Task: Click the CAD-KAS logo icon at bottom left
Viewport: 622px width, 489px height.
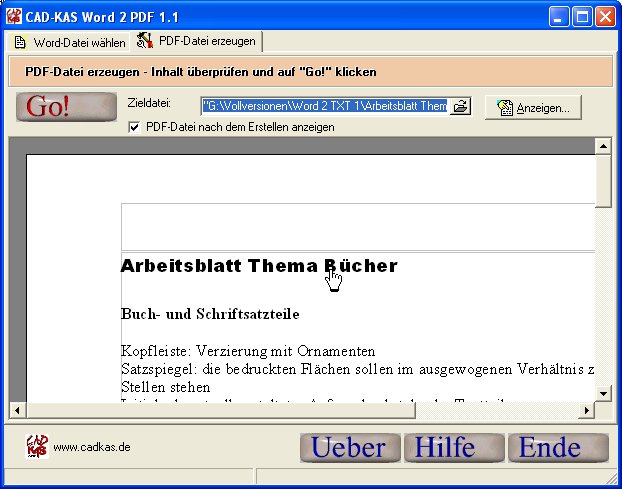Action: pyautogui.click(x=37, y=447)
